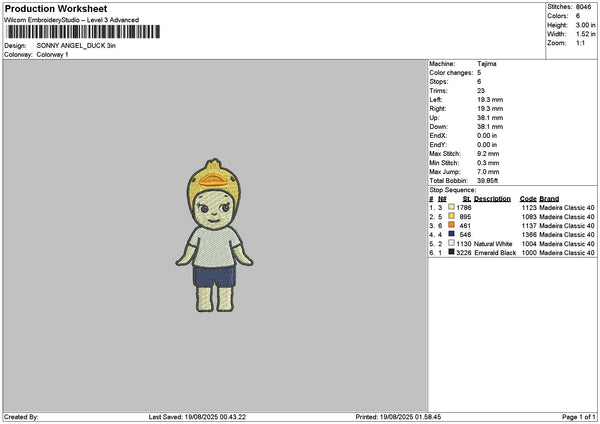Click the navy blue swatch for code 1366
The height and width of the screenshot is (424, 600).
[x=452, y=234]
